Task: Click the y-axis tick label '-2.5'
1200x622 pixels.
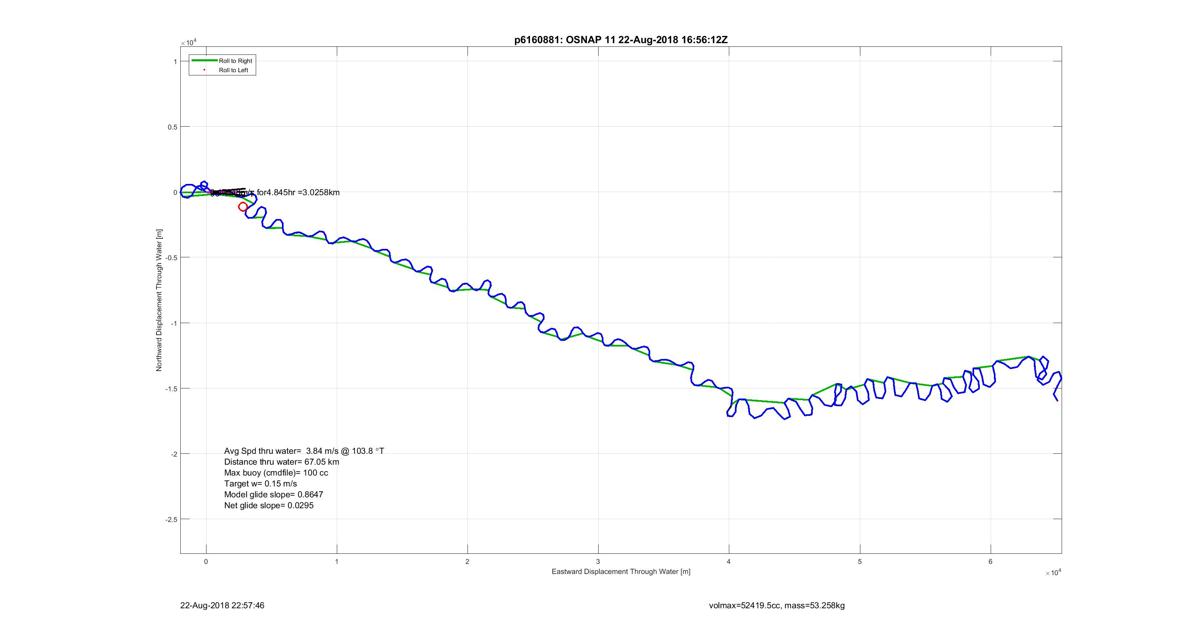Action: point(170,520)
